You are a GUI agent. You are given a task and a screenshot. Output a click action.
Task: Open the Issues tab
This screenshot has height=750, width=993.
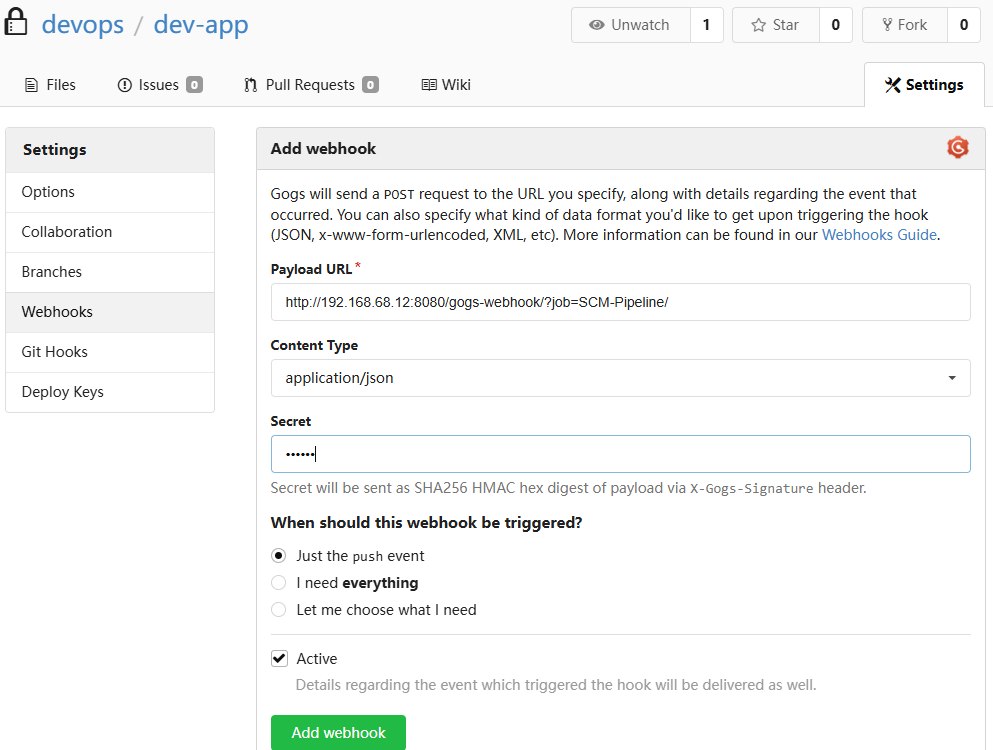[160, 85]
